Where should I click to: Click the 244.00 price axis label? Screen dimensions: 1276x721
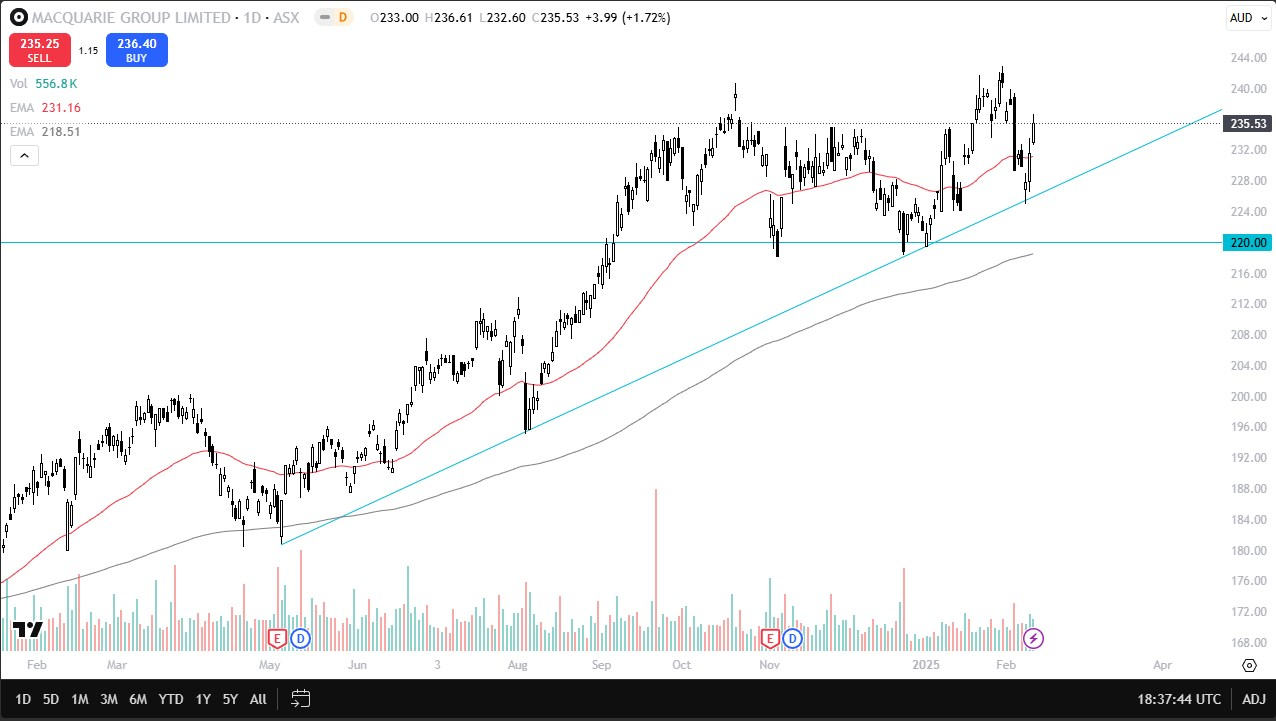pyautogui.click(x=1246, y=57)
